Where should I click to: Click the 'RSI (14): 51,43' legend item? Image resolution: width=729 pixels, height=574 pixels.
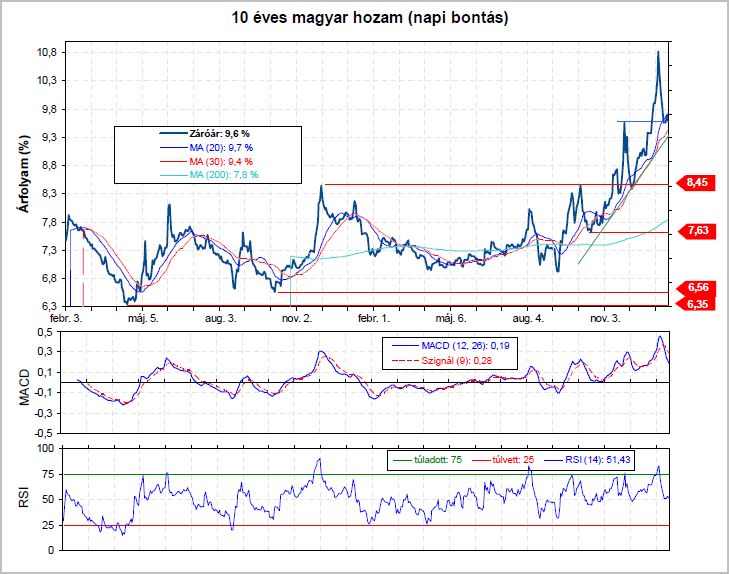[601, 460]
